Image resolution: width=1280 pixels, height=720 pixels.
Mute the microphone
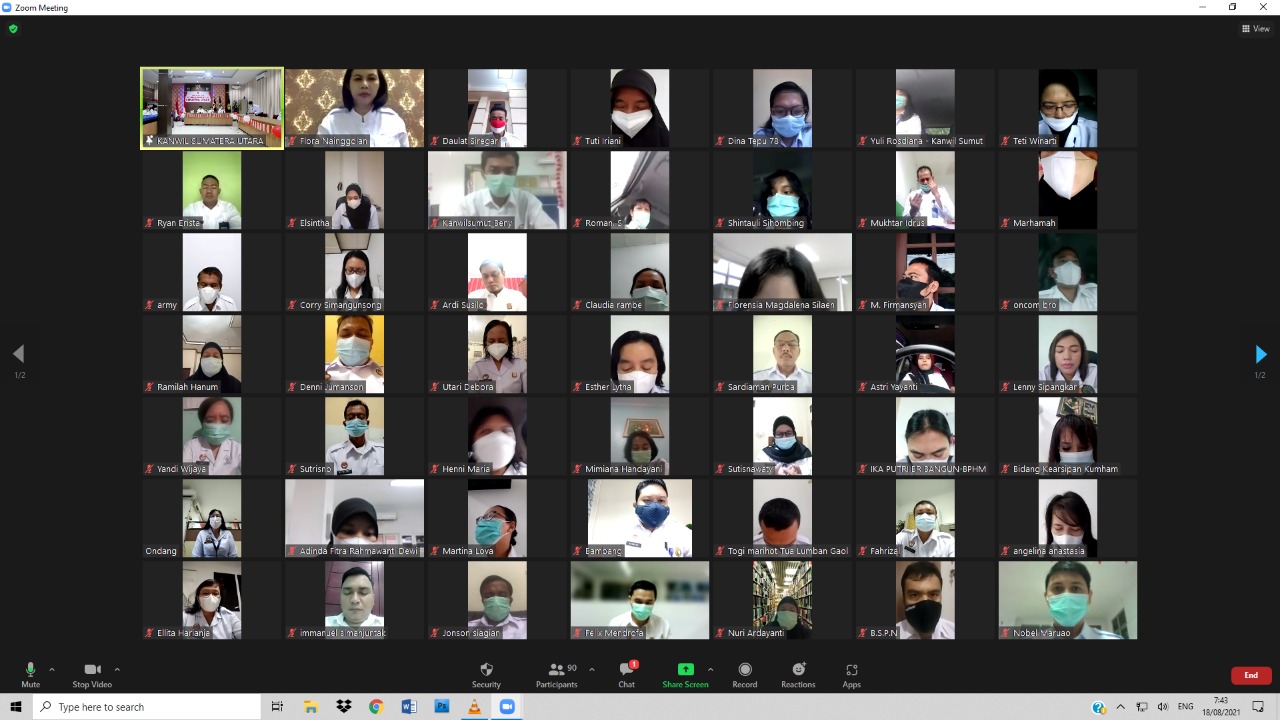pos(30,674)
